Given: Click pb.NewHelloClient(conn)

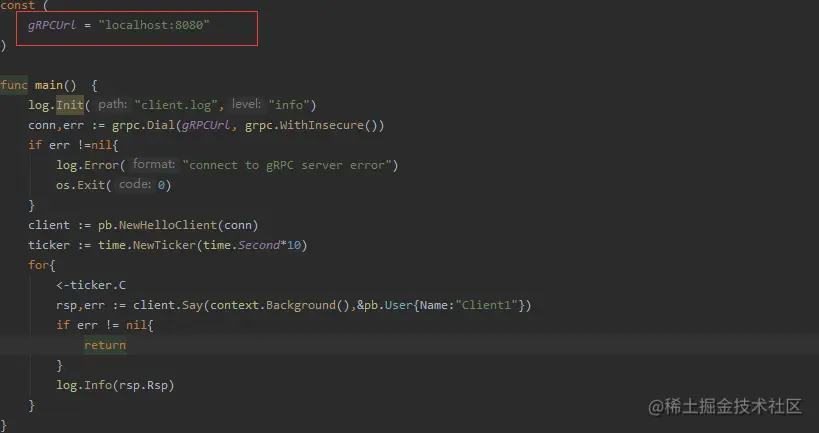Looking at the screenshot, I should [x=178, y=225].
